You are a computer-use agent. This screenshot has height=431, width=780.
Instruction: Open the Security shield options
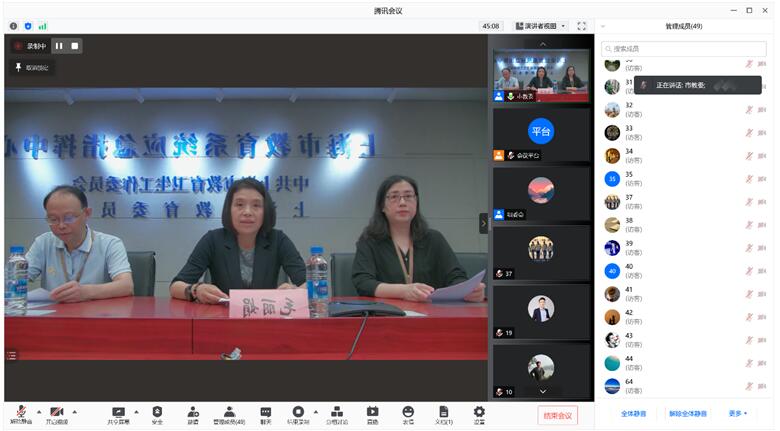pyautogui.click(x=157, y=414)
